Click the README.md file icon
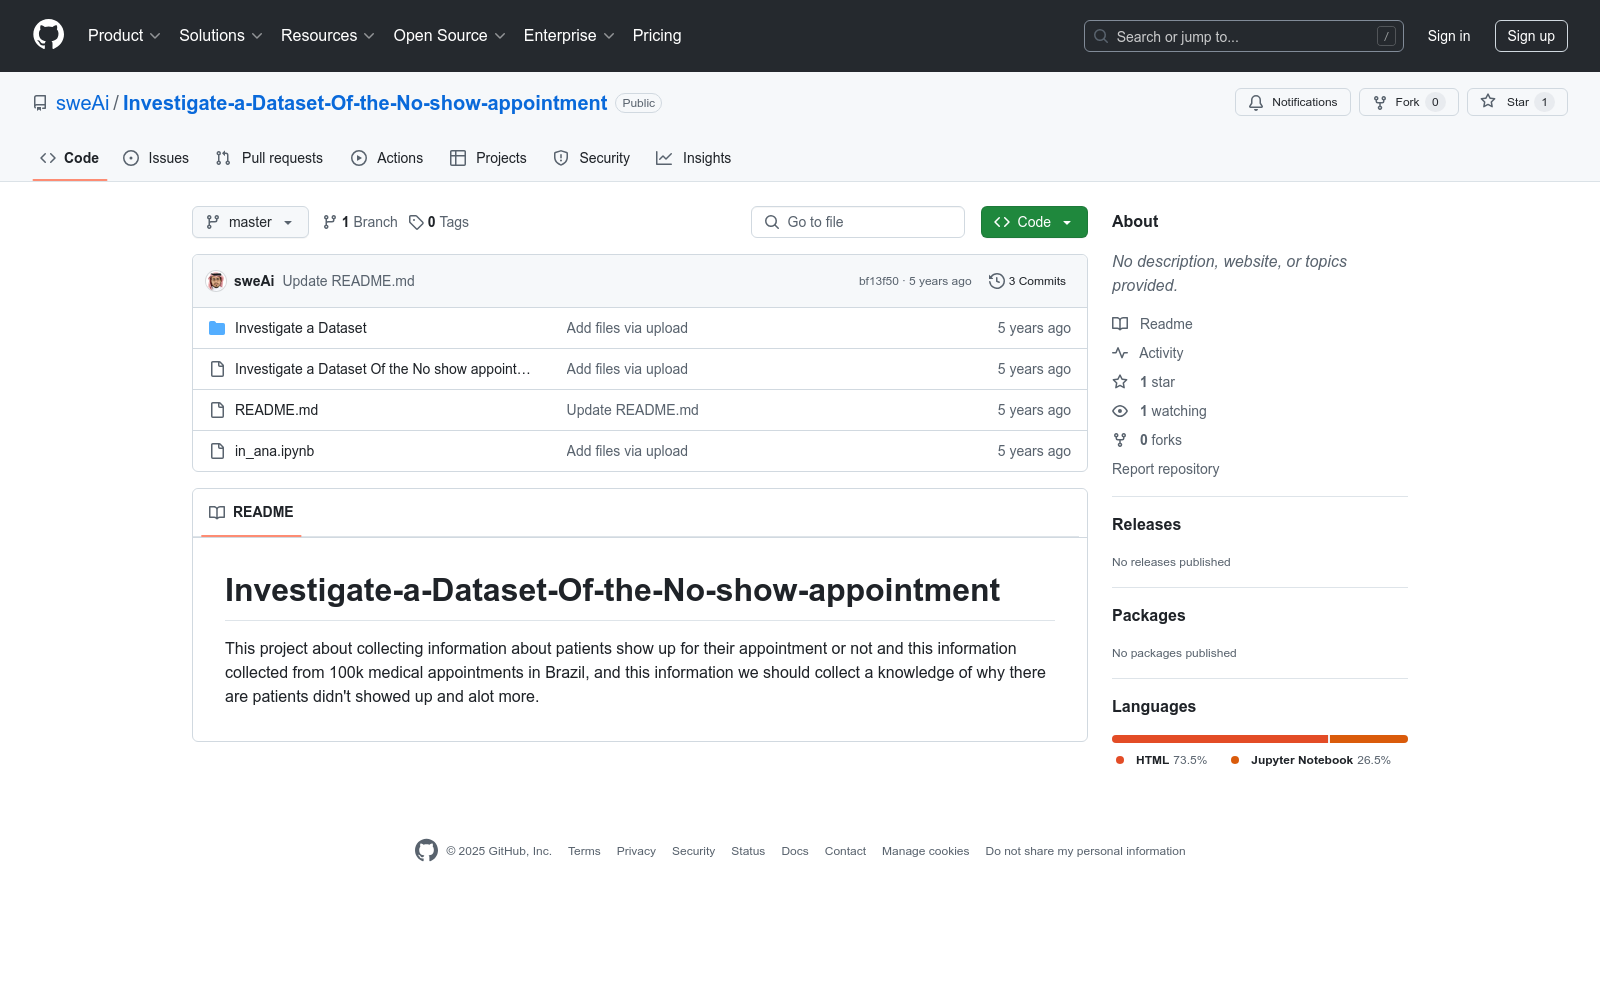The image size is (1600, 1000). (217, 410)
